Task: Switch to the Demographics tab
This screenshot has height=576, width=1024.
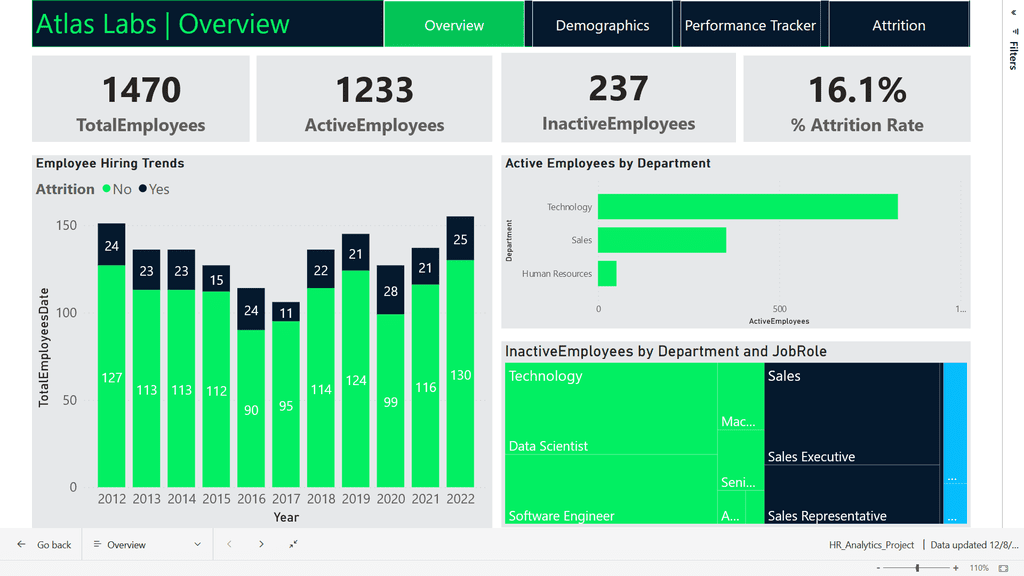Action: 602,25
